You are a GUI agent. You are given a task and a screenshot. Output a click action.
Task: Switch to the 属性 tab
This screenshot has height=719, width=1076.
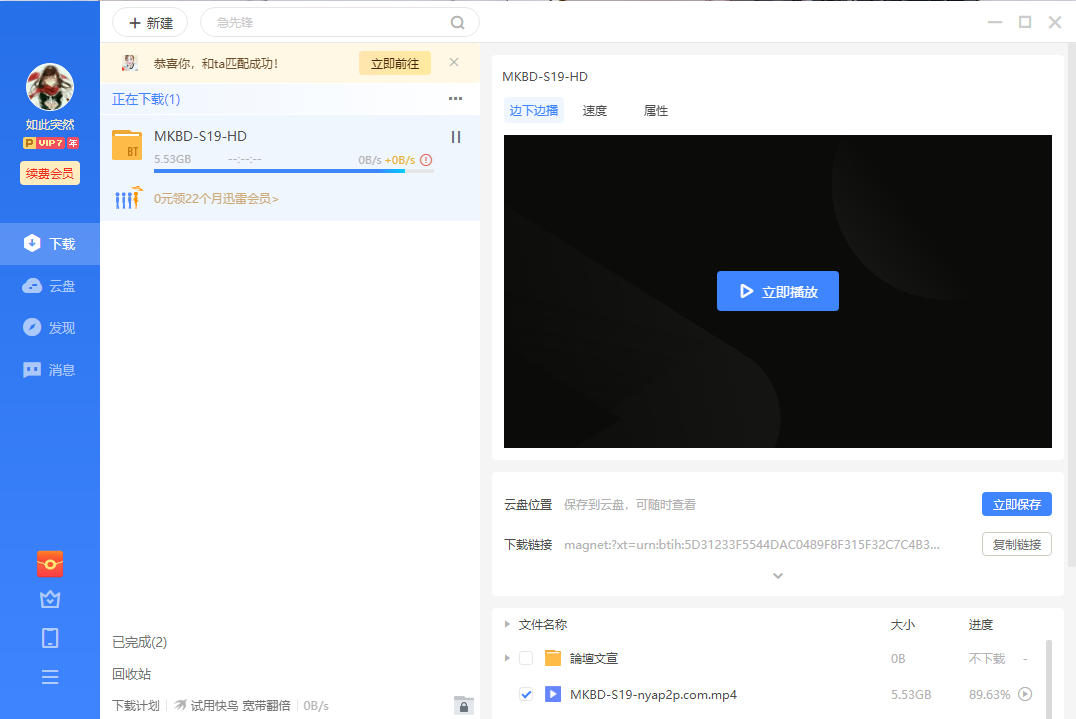pyautogui.click(x=656, y=111)
